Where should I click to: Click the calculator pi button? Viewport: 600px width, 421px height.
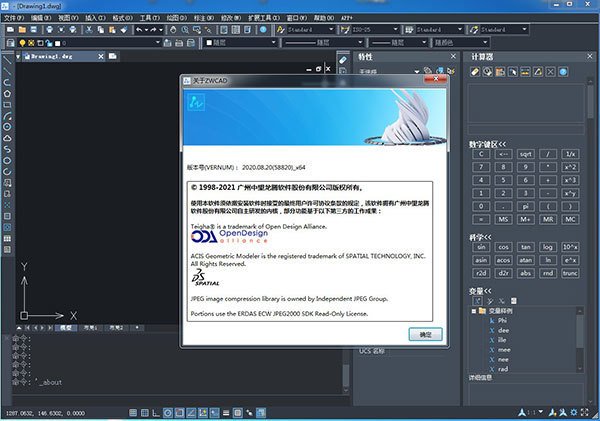tap(525, 206)
